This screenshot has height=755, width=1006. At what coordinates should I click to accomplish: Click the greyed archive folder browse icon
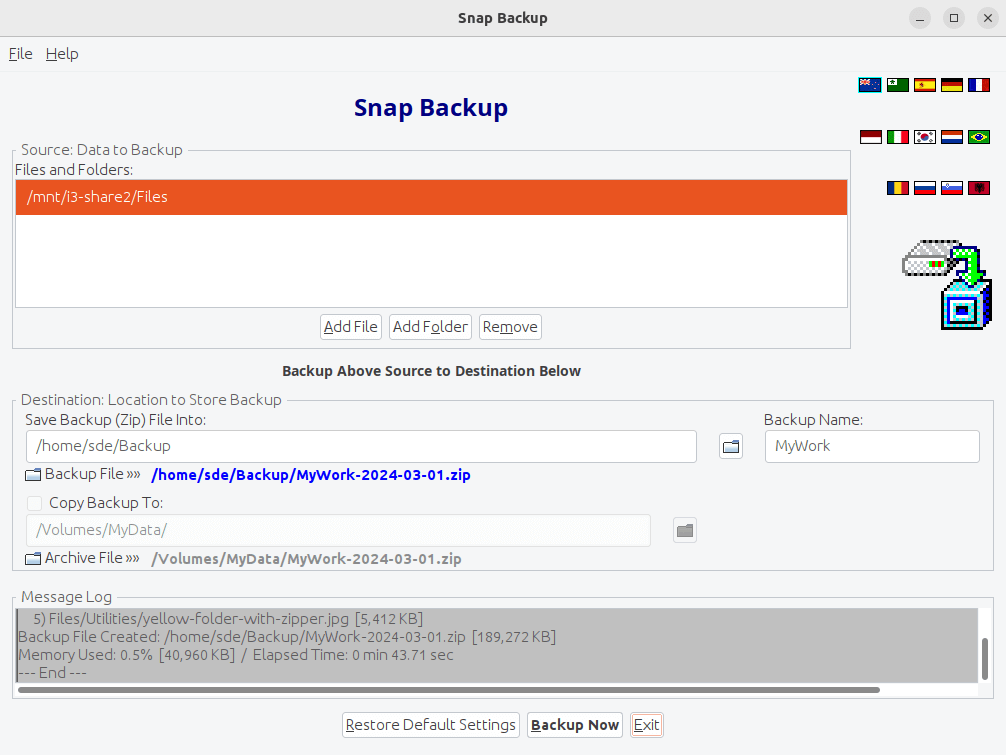click(x=685, y=530)
